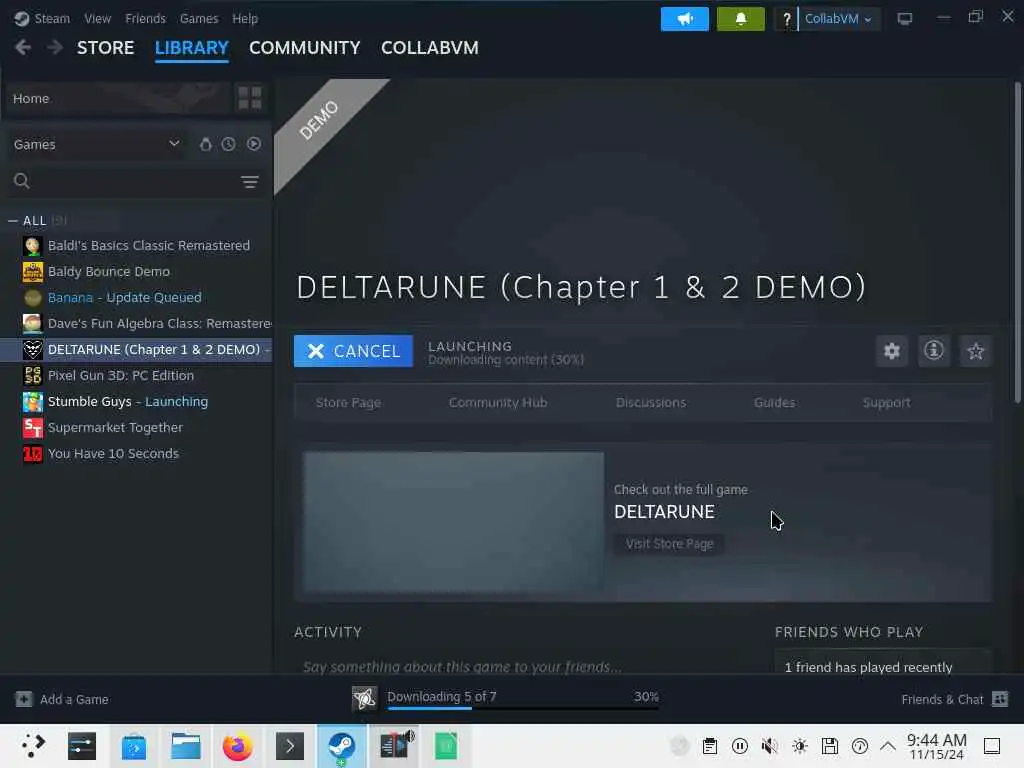Toggle sort by recent activity clock icon
Viewport: 1024px width, 768px height.
pyautogui.click(x=228, y=144)
